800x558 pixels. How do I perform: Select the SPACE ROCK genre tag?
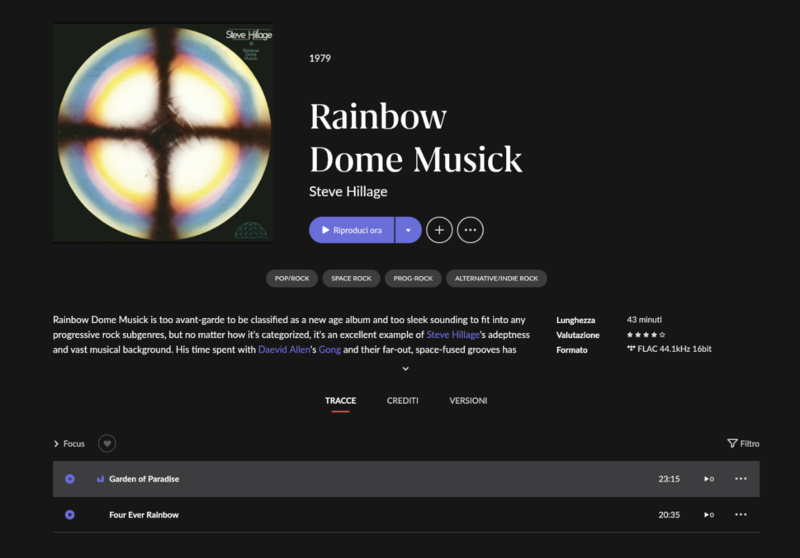351,279
